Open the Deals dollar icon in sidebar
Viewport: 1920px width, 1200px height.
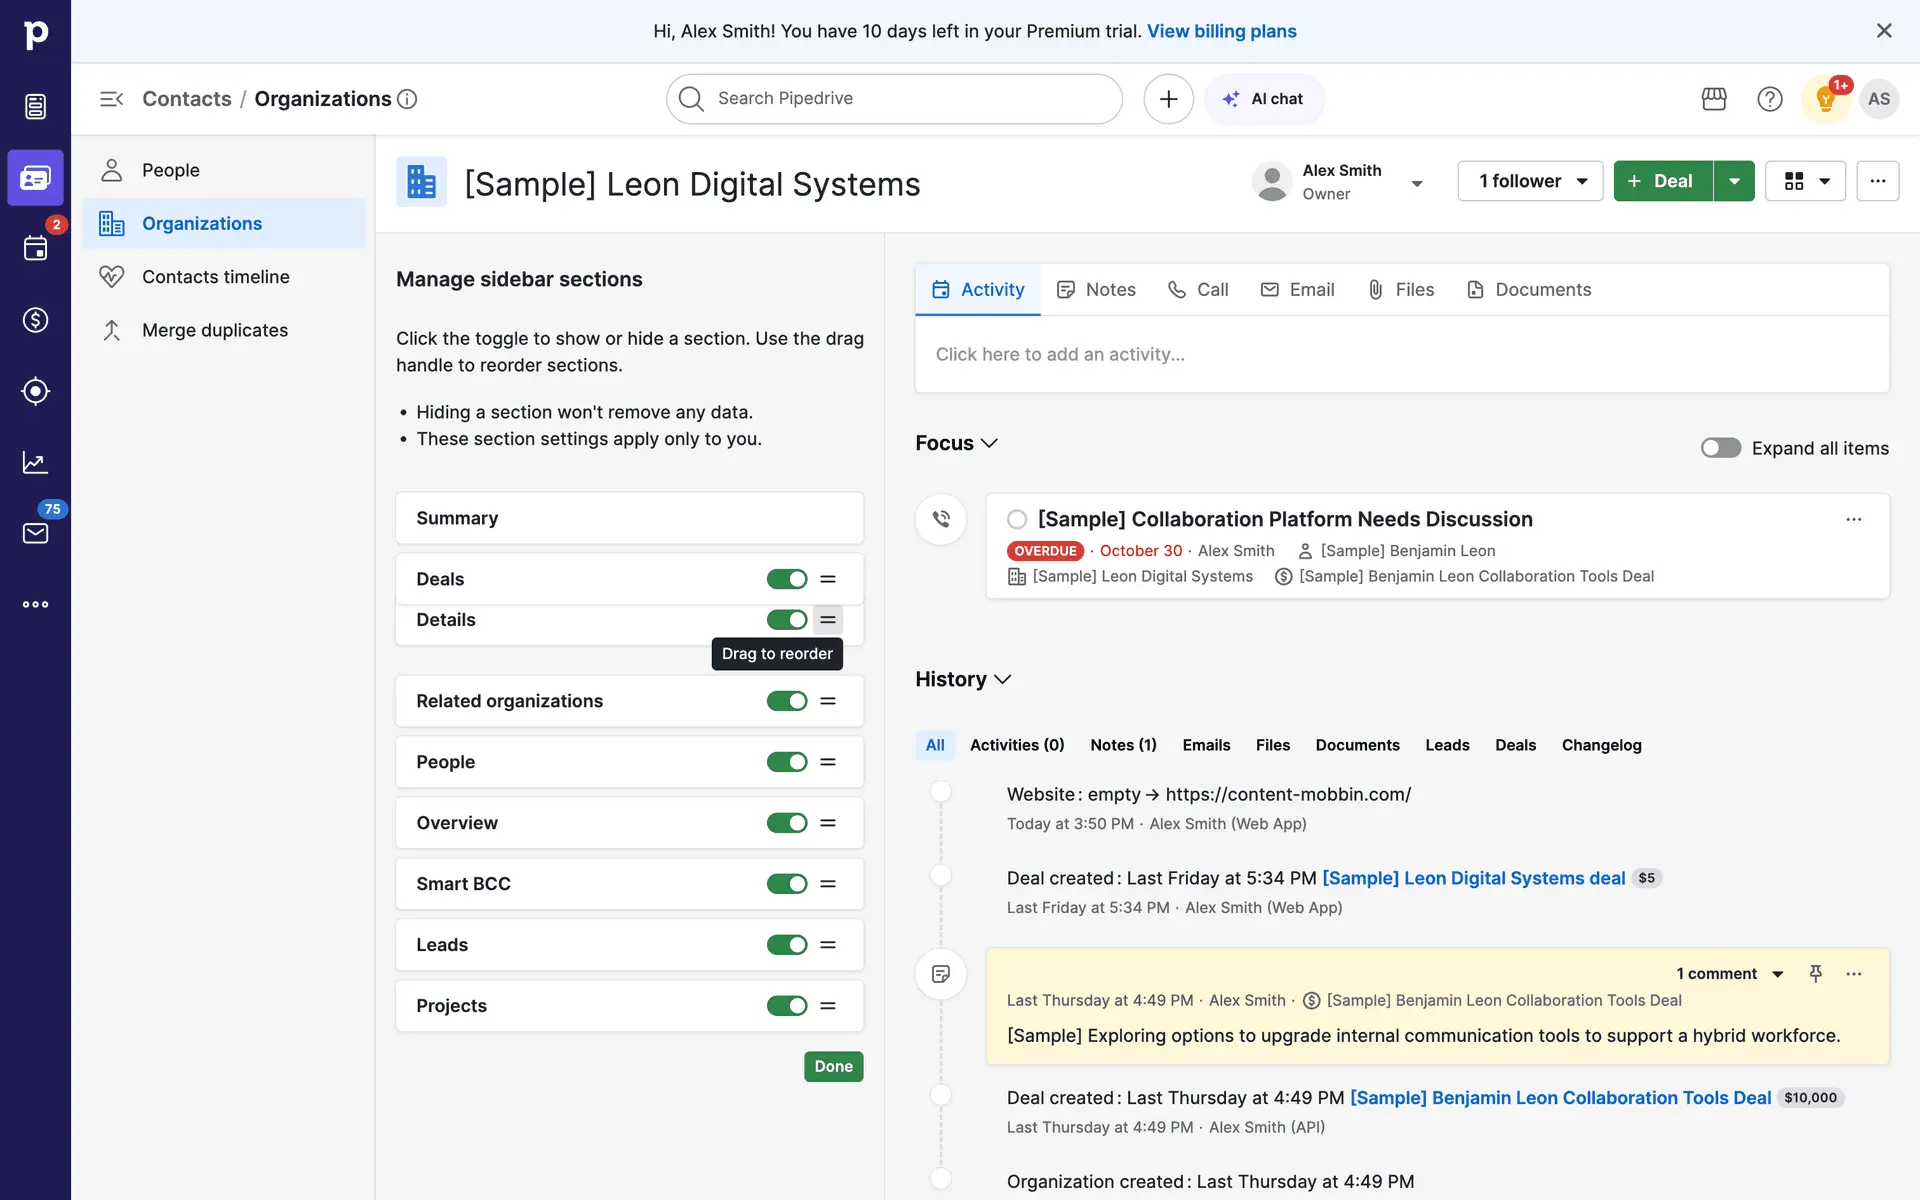click(35, 320)
